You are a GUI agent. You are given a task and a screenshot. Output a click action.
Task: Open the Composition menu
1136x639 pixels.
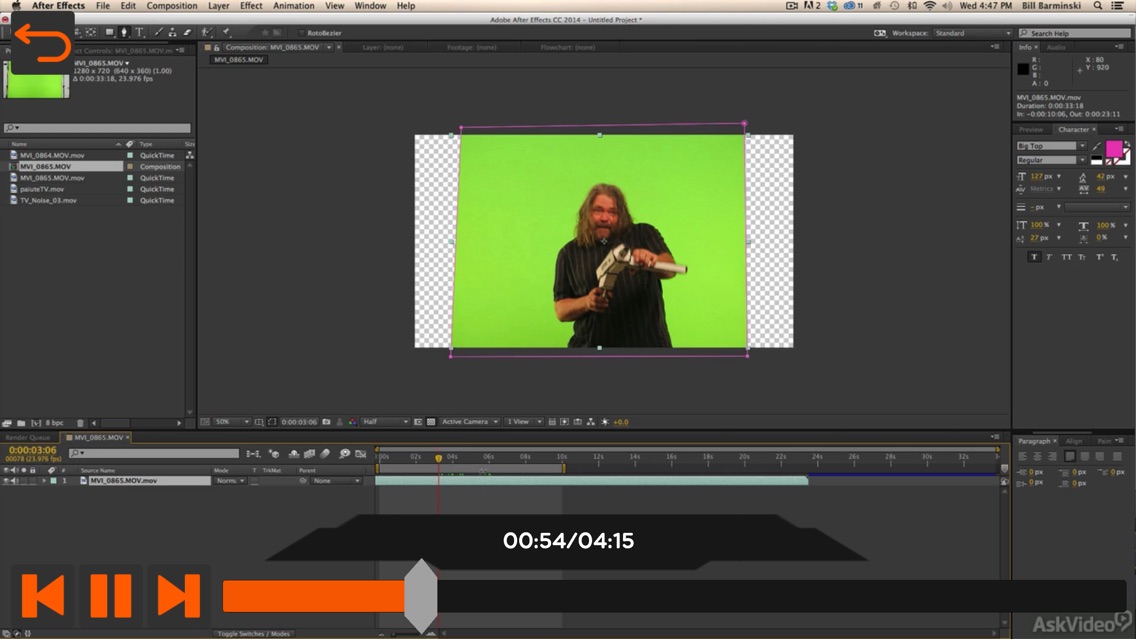(172, 6)
